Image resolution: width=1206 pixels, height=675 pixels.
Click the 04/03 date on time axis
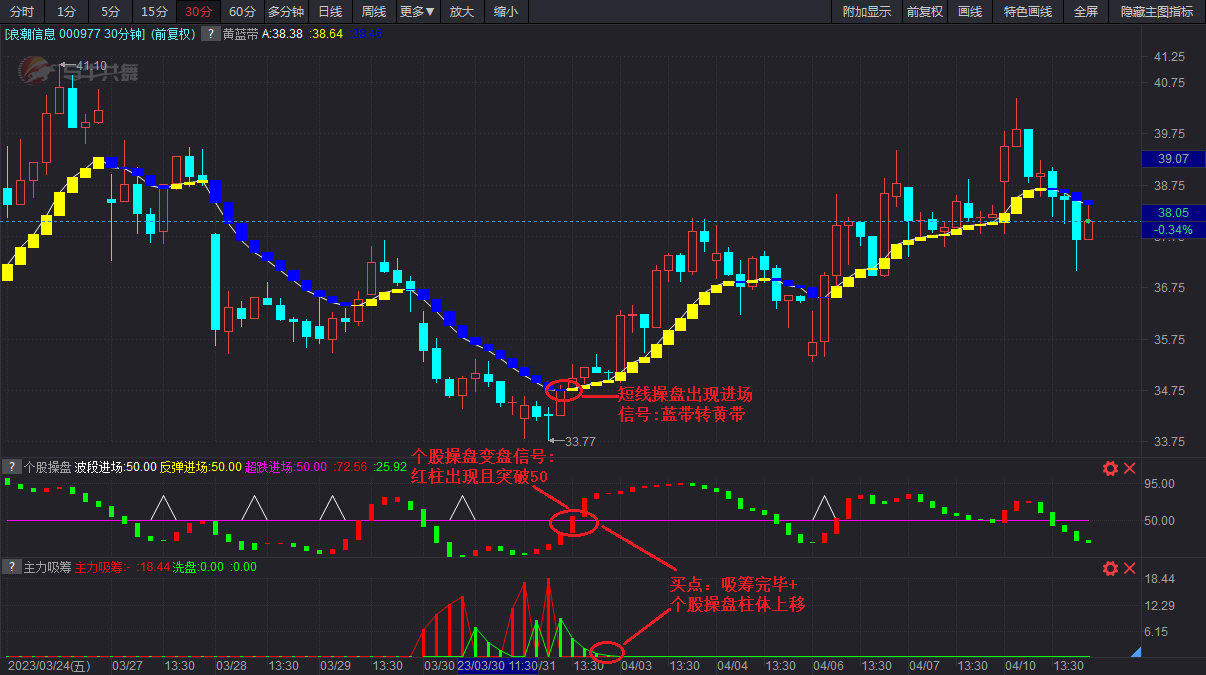[x=637, y=665]
